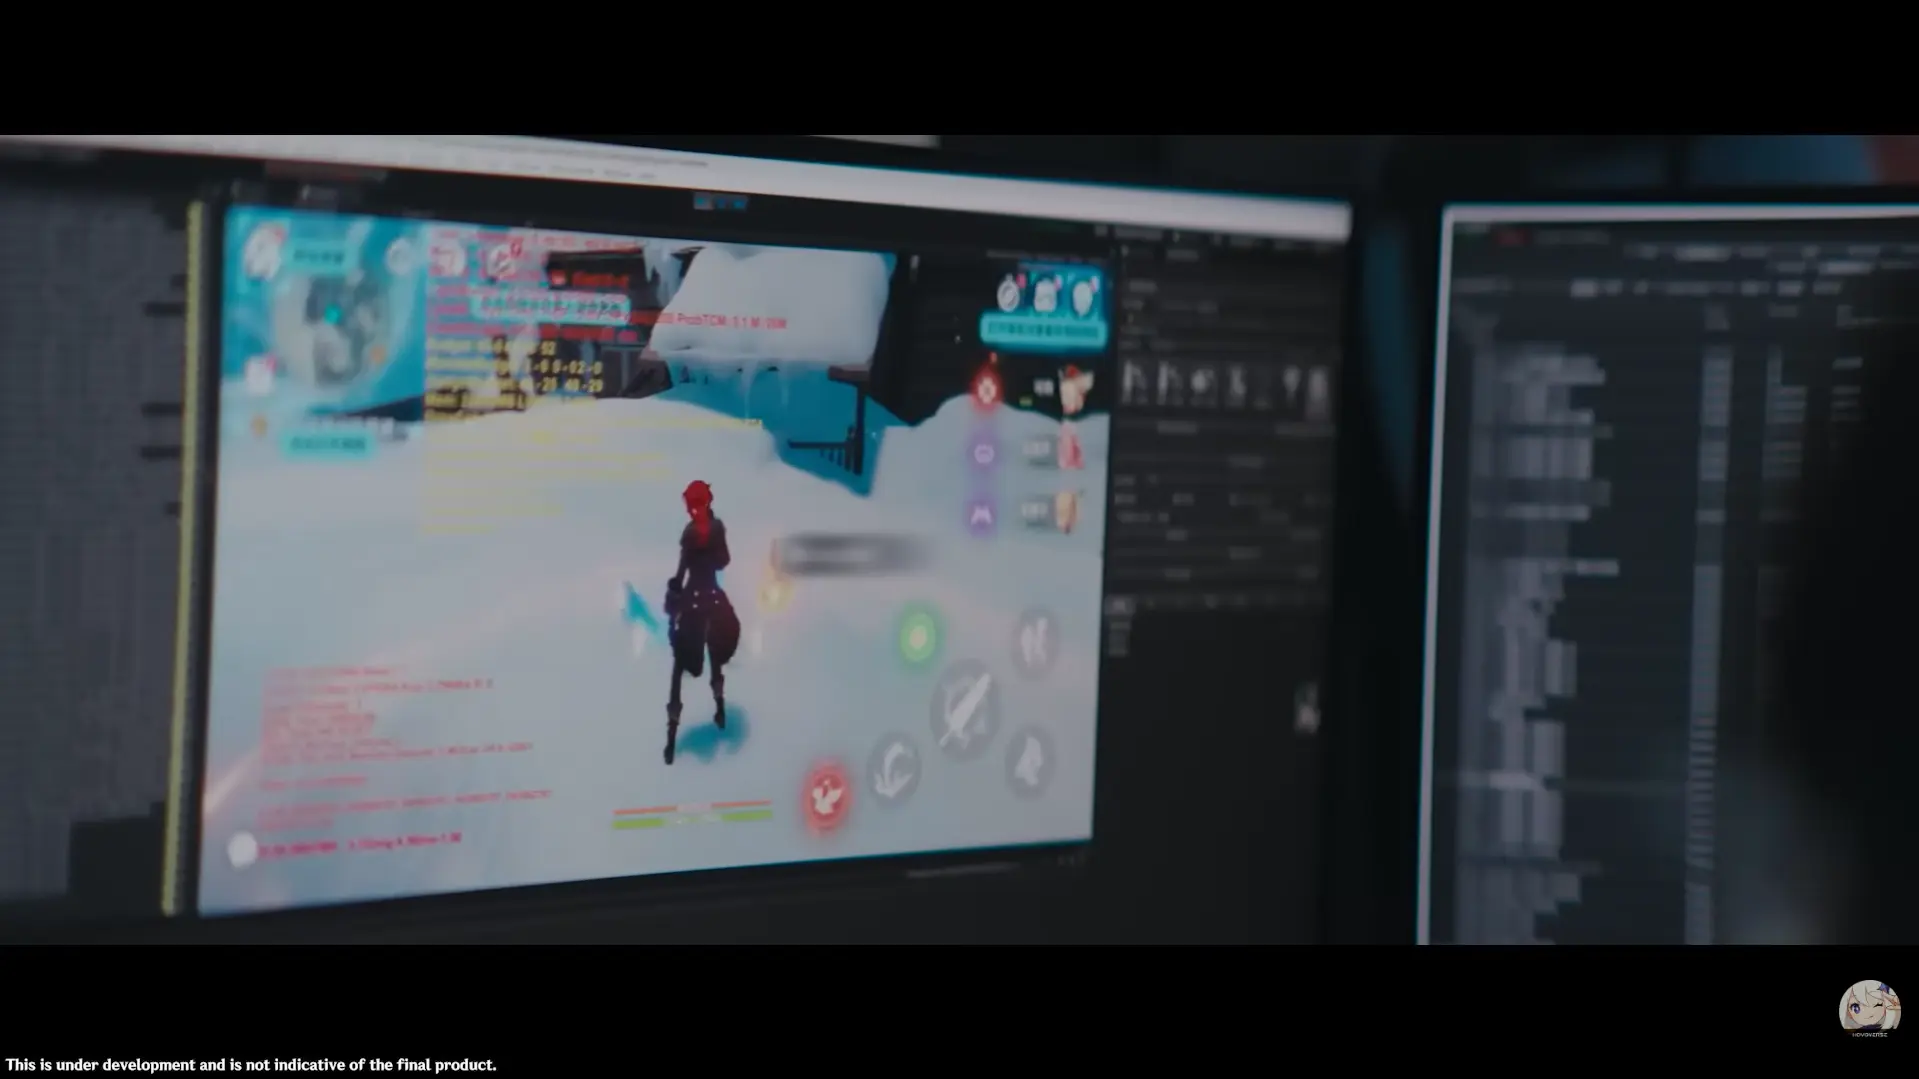Switch to the third party character portrait
This screenshot has width=1919, height=1079.
click(x=1066, y=511)
